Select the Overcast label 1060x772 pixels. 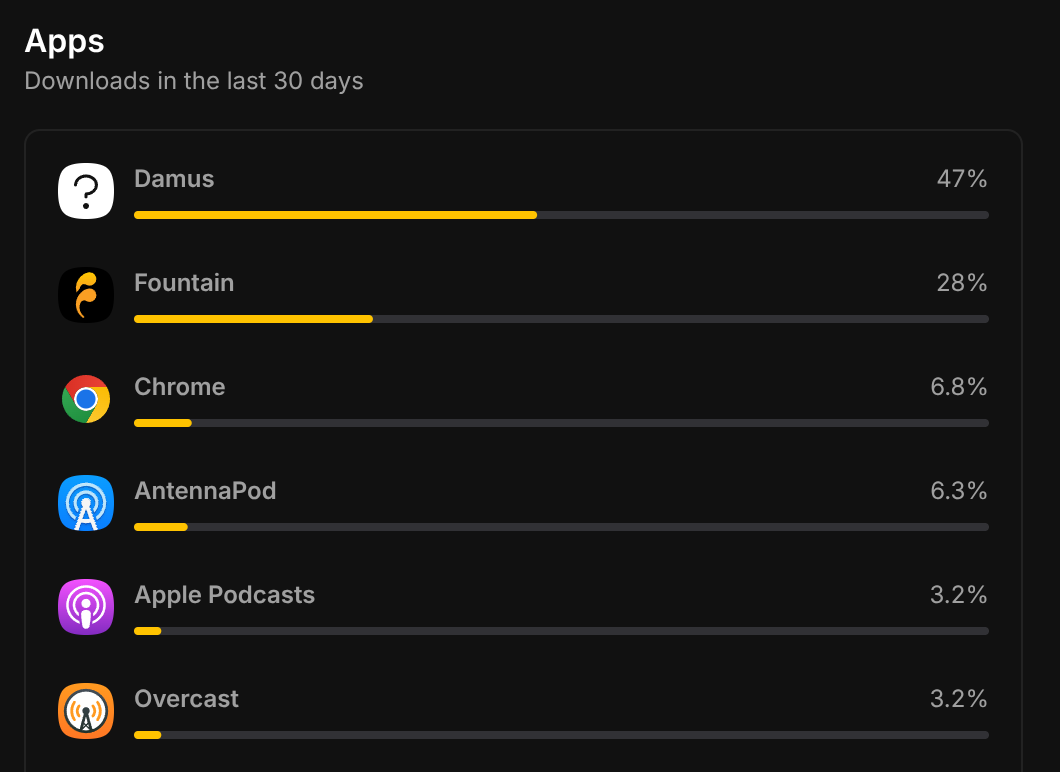186,699
